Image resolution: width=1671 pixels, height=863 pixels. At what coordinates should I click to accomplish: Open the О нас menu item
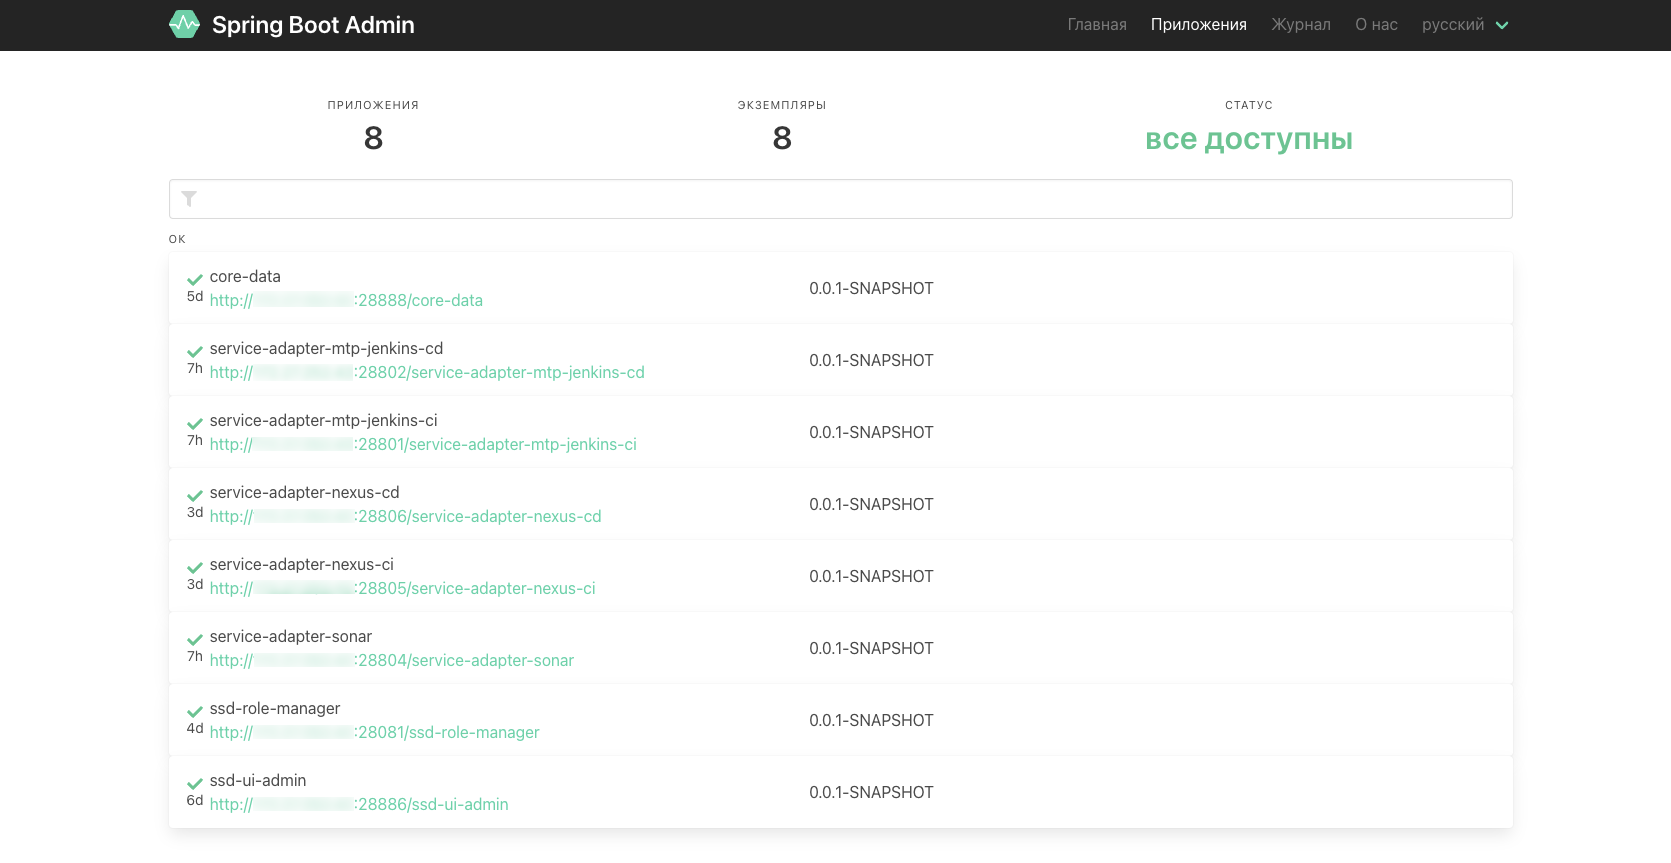point(1376,25)
